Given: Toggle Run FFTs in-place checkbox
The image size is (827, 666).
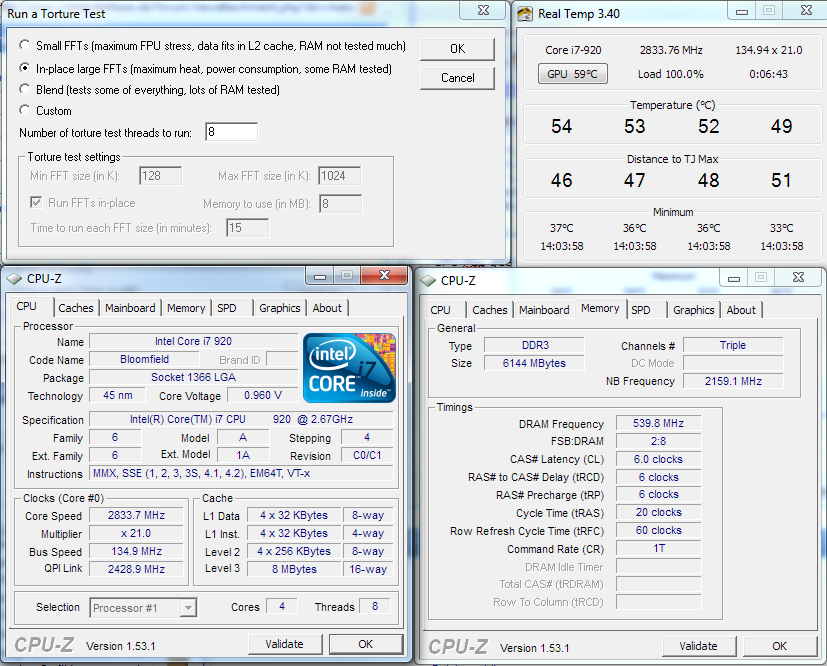Looking at the screenshot, I should click(36, 202).
